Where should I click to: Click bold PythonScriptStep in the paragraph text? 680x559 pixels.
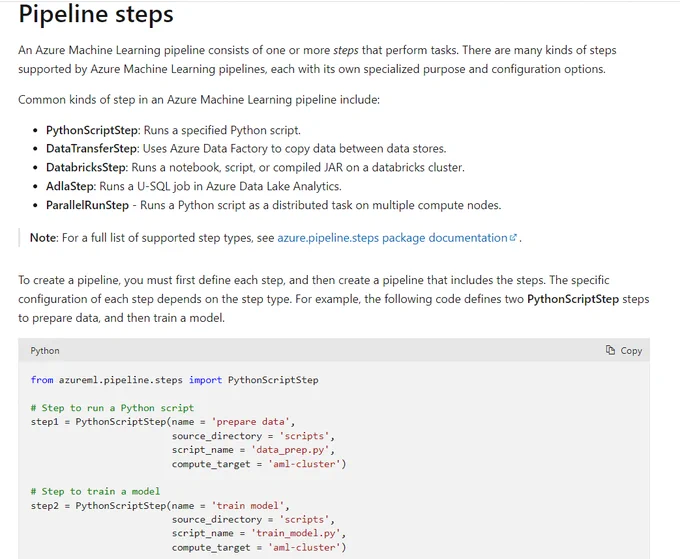[573, 299]
